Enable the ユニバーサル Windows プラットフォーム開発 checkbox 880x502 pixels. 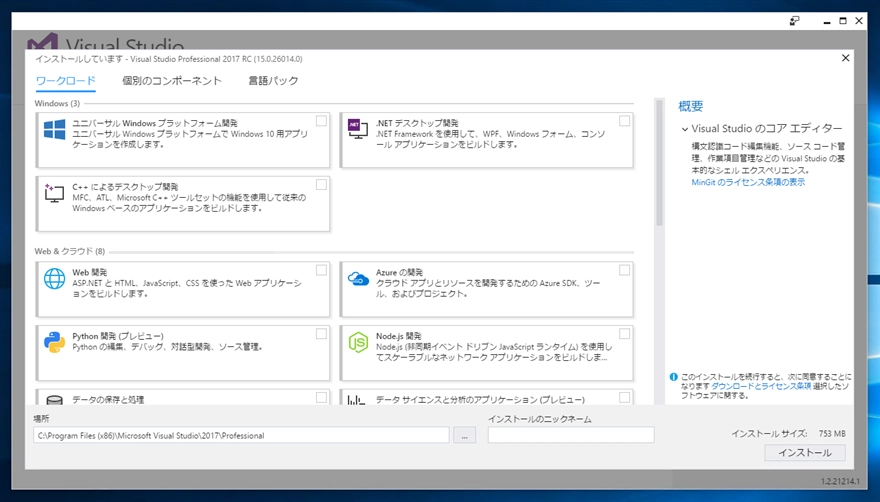(321, 121)
